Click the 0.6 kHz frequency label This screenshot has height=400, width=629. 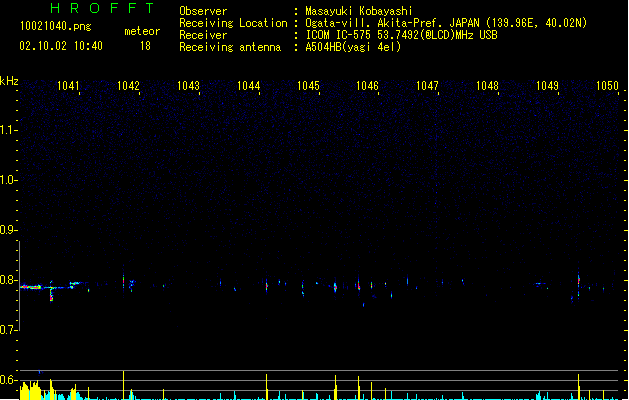[8, 380]
